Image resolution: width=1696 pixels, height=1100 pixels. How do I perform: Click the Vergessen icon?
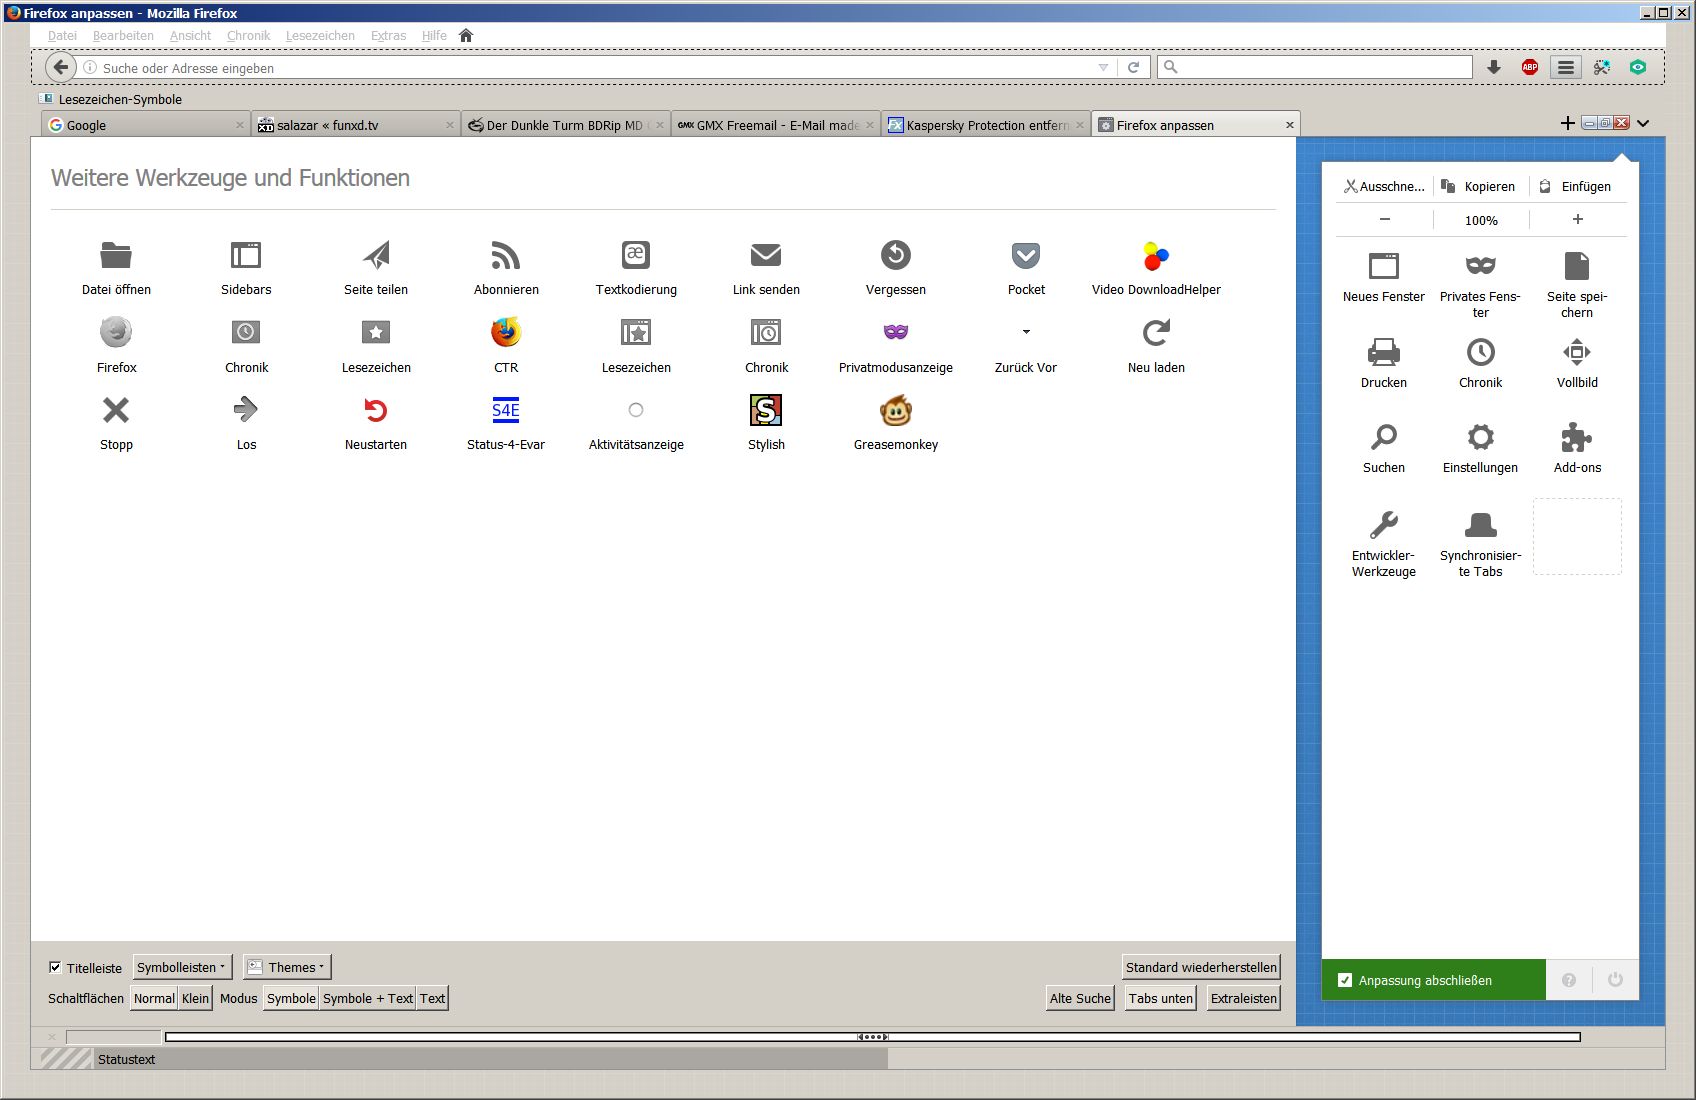tap(896, 255)
